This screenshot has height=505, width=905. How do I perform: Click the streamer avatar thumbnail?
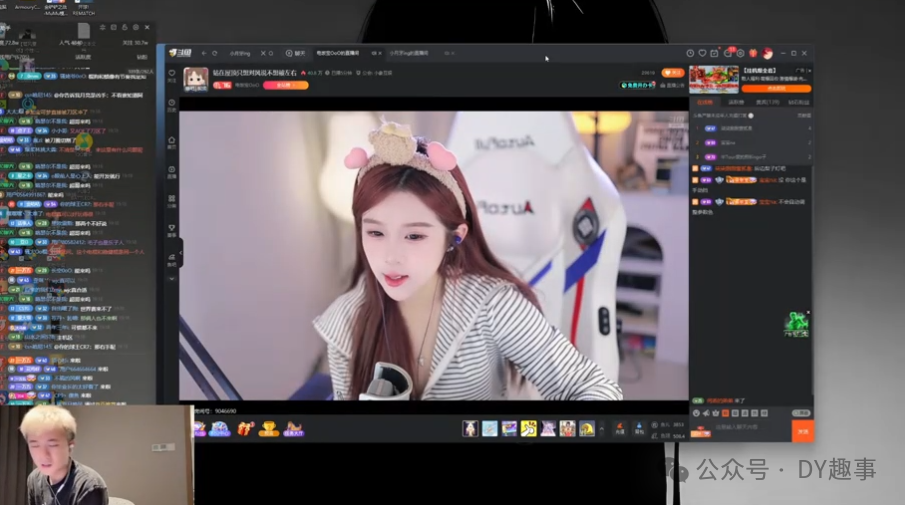click(196, 79)
